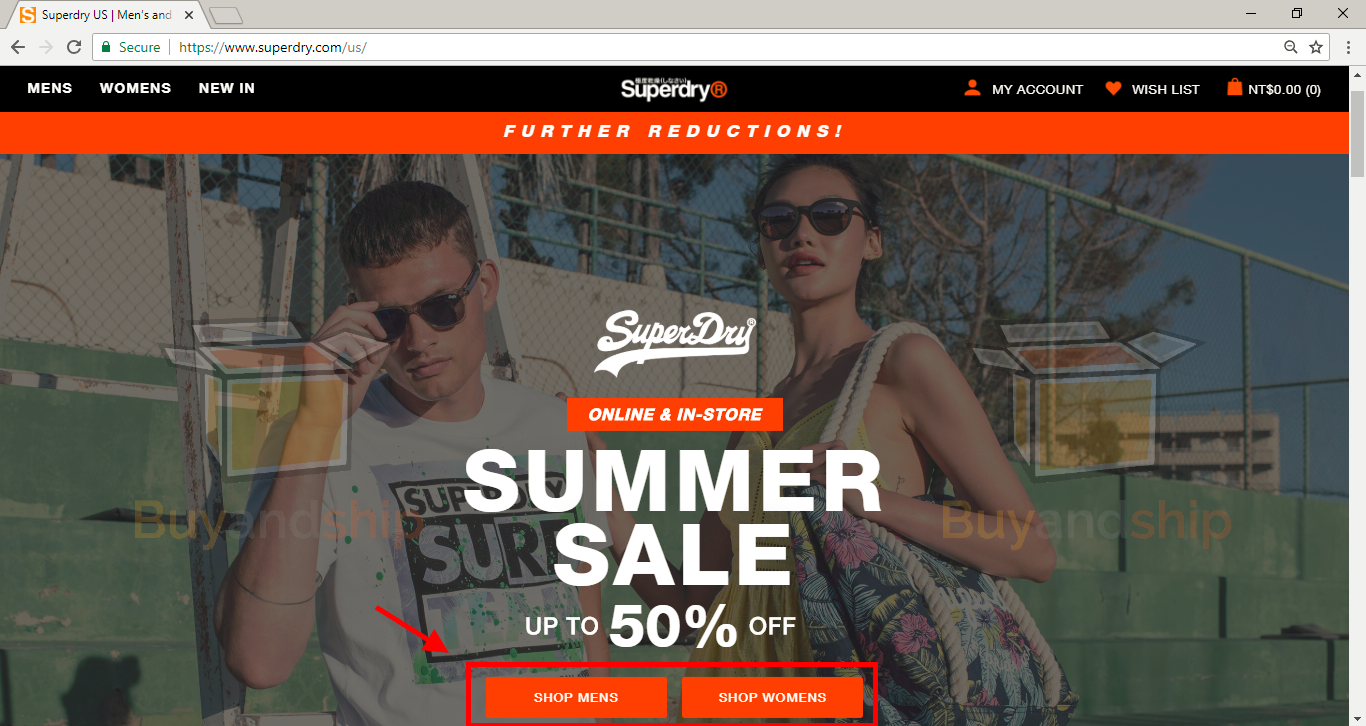Screen dimensions: 1366x726
Task: Click the orange person account icon
Action: pyautogui.click(x=972, y=88)
